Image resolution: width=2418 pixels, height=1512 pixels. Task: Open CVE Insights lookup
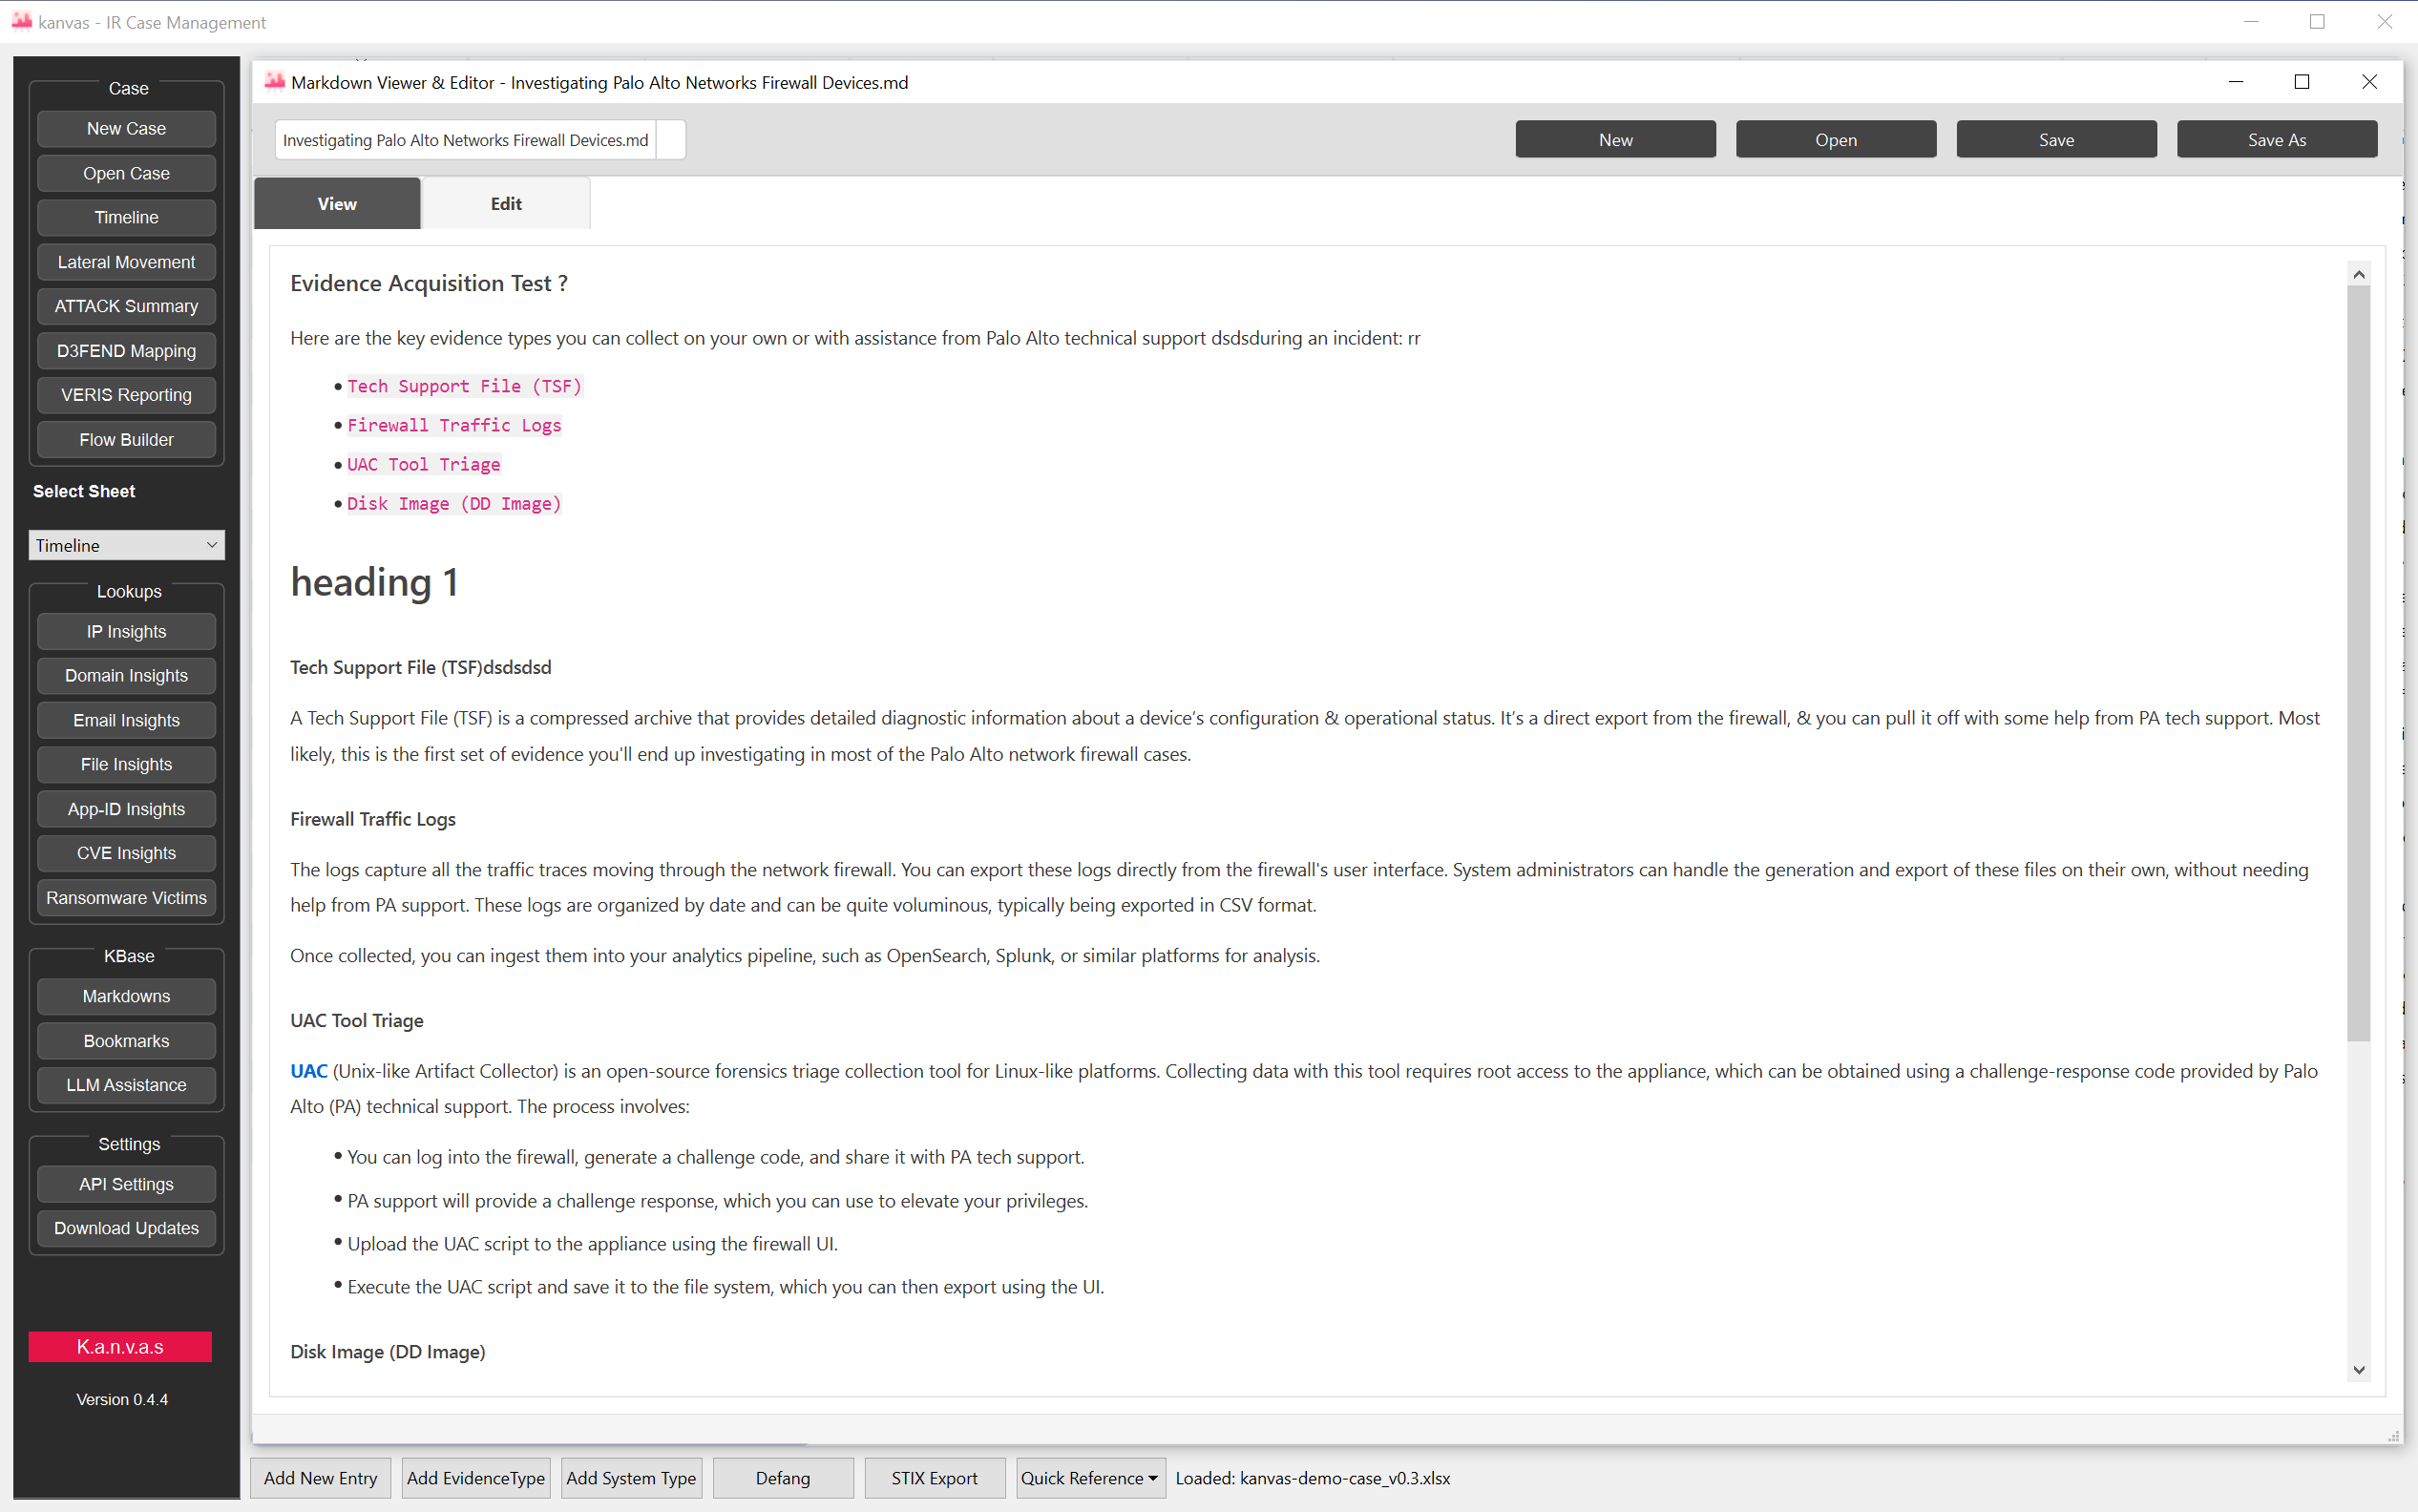pos(126,852)
